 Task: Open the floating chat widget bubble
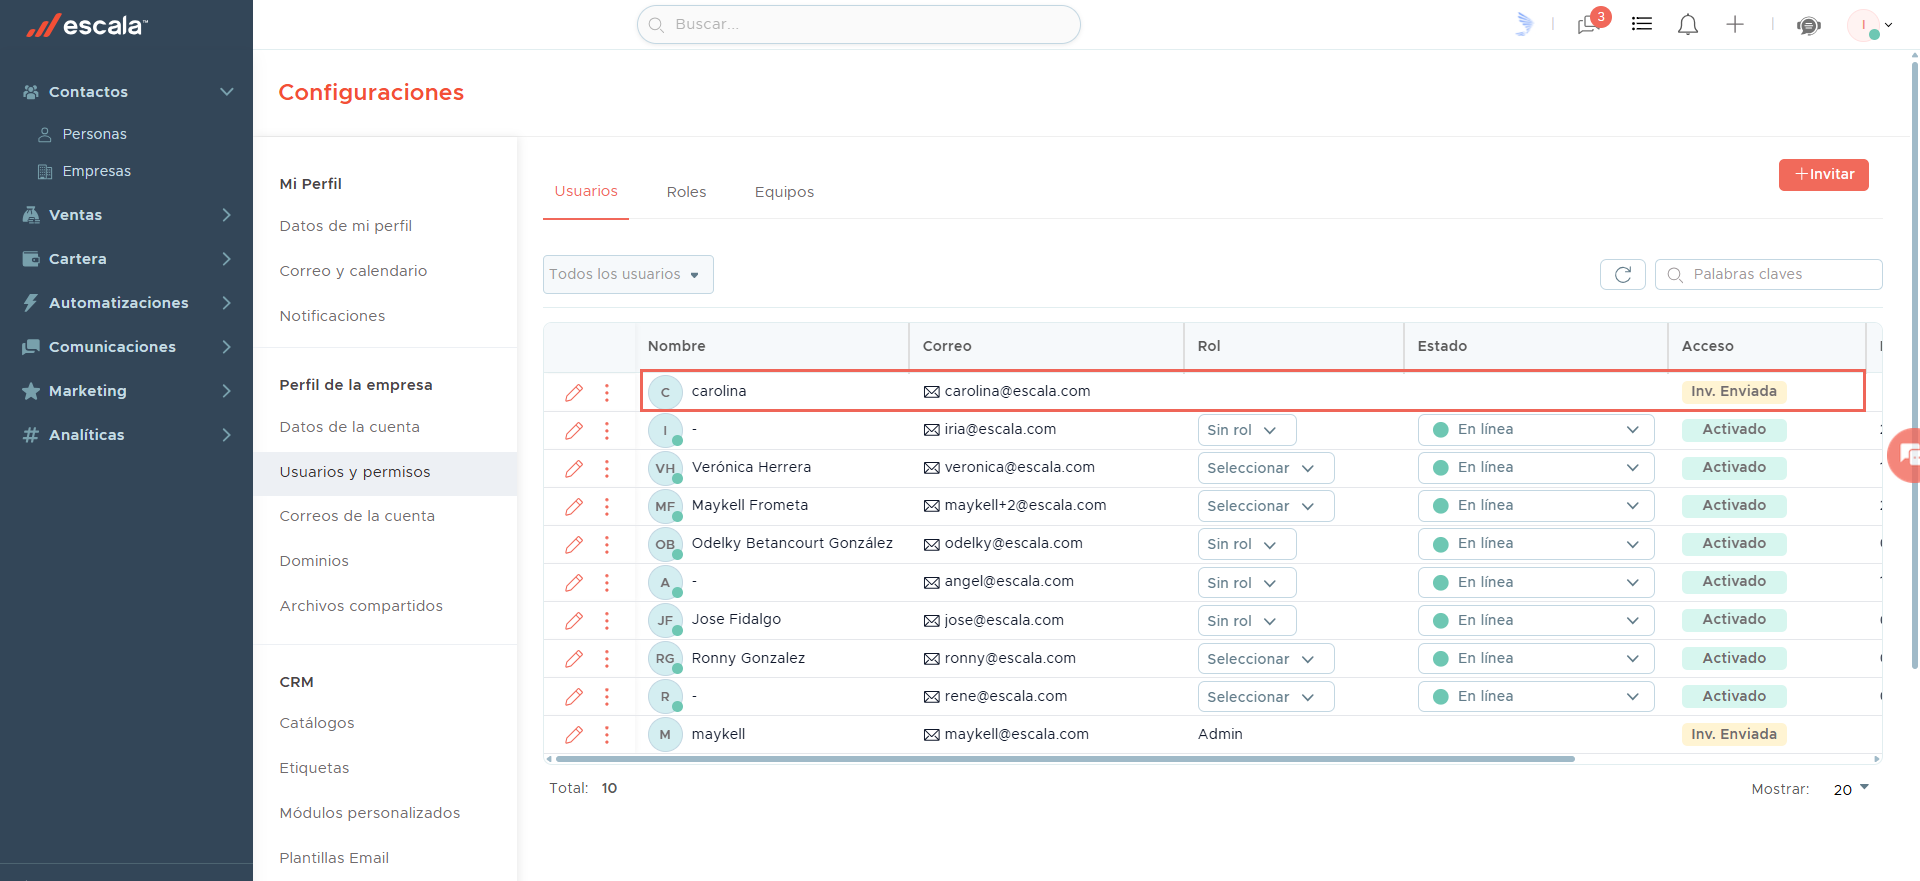(1906, 455)
